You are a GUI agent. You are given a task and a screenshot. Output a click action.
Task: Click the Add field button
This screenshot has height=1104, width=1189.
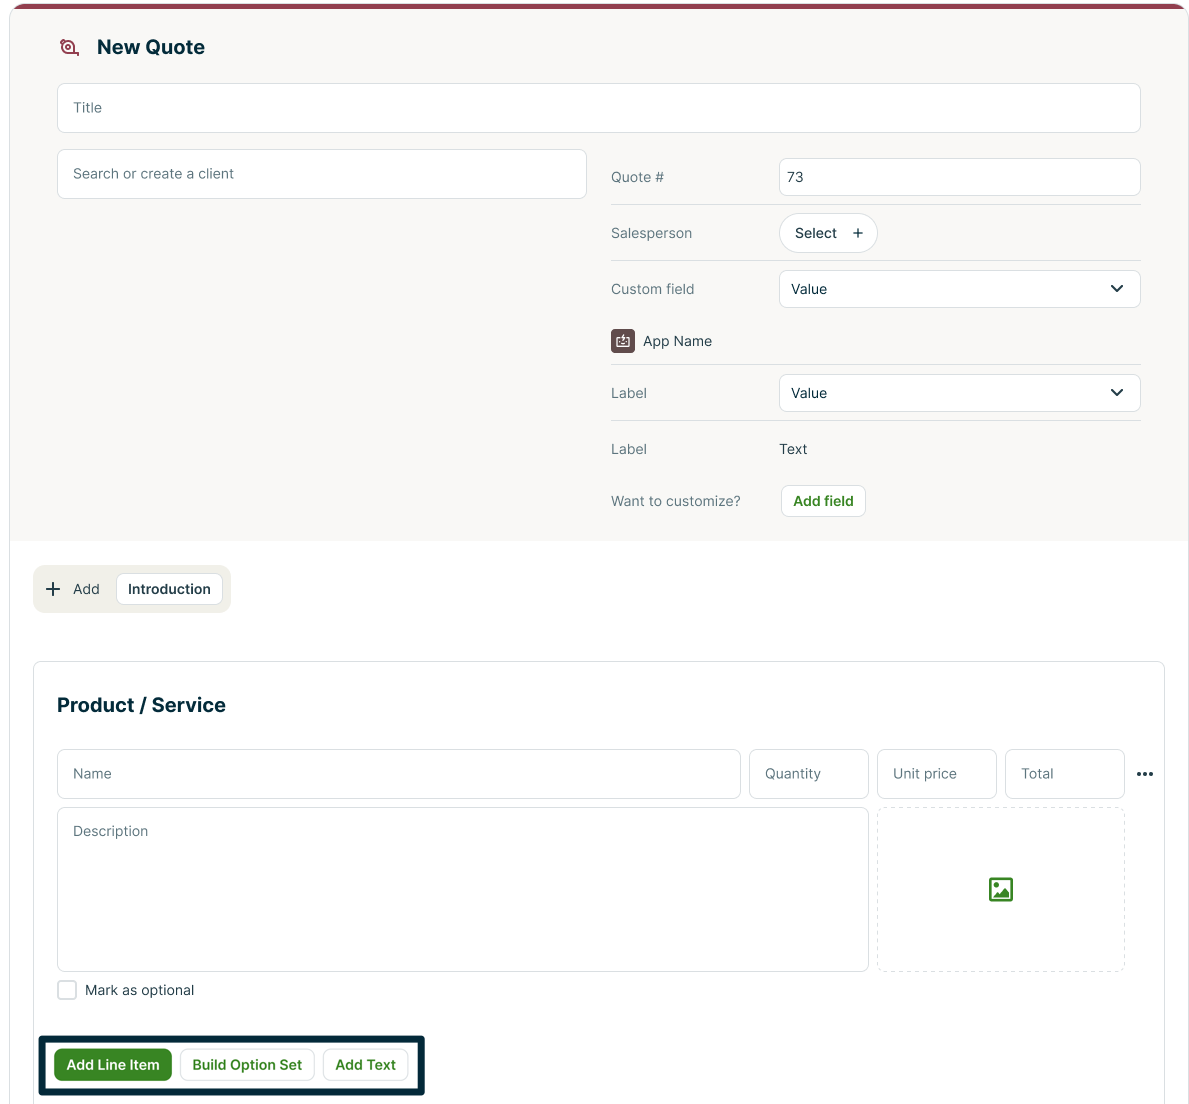click(x=823, y=501)
